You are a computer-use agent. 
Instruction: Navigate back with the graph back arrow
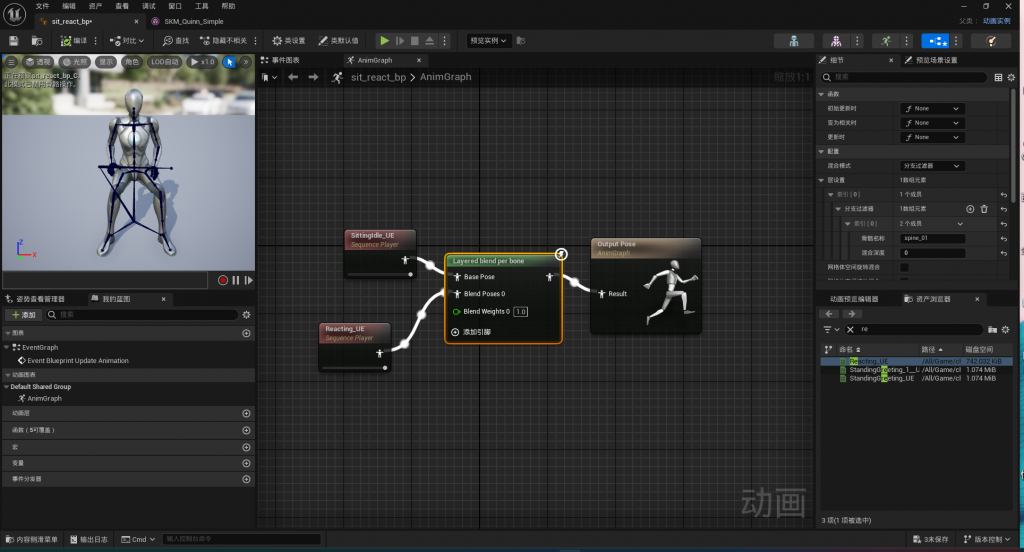[x=293, y=77]
